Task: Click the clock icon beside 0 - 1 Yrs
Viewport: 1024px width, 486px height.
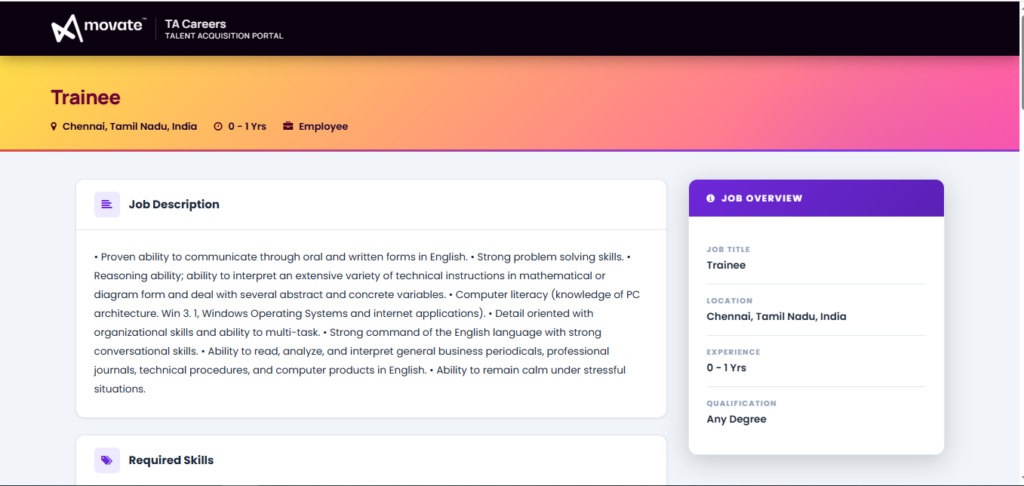Action: click(218, 127)
